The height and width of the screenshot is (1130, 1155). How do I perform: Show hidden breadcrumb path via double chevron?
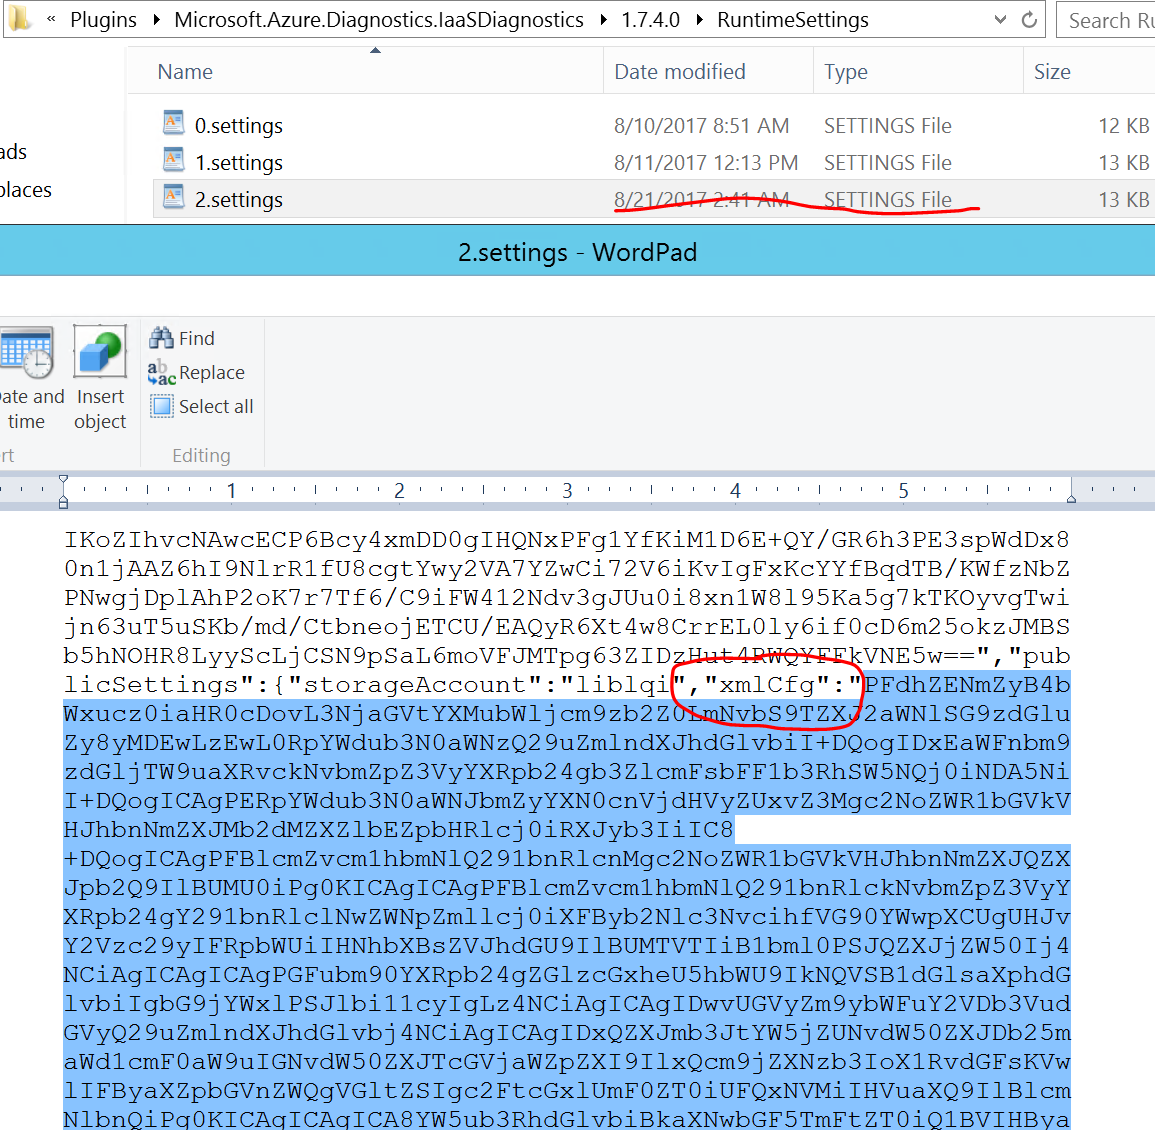tap(51, 20)
